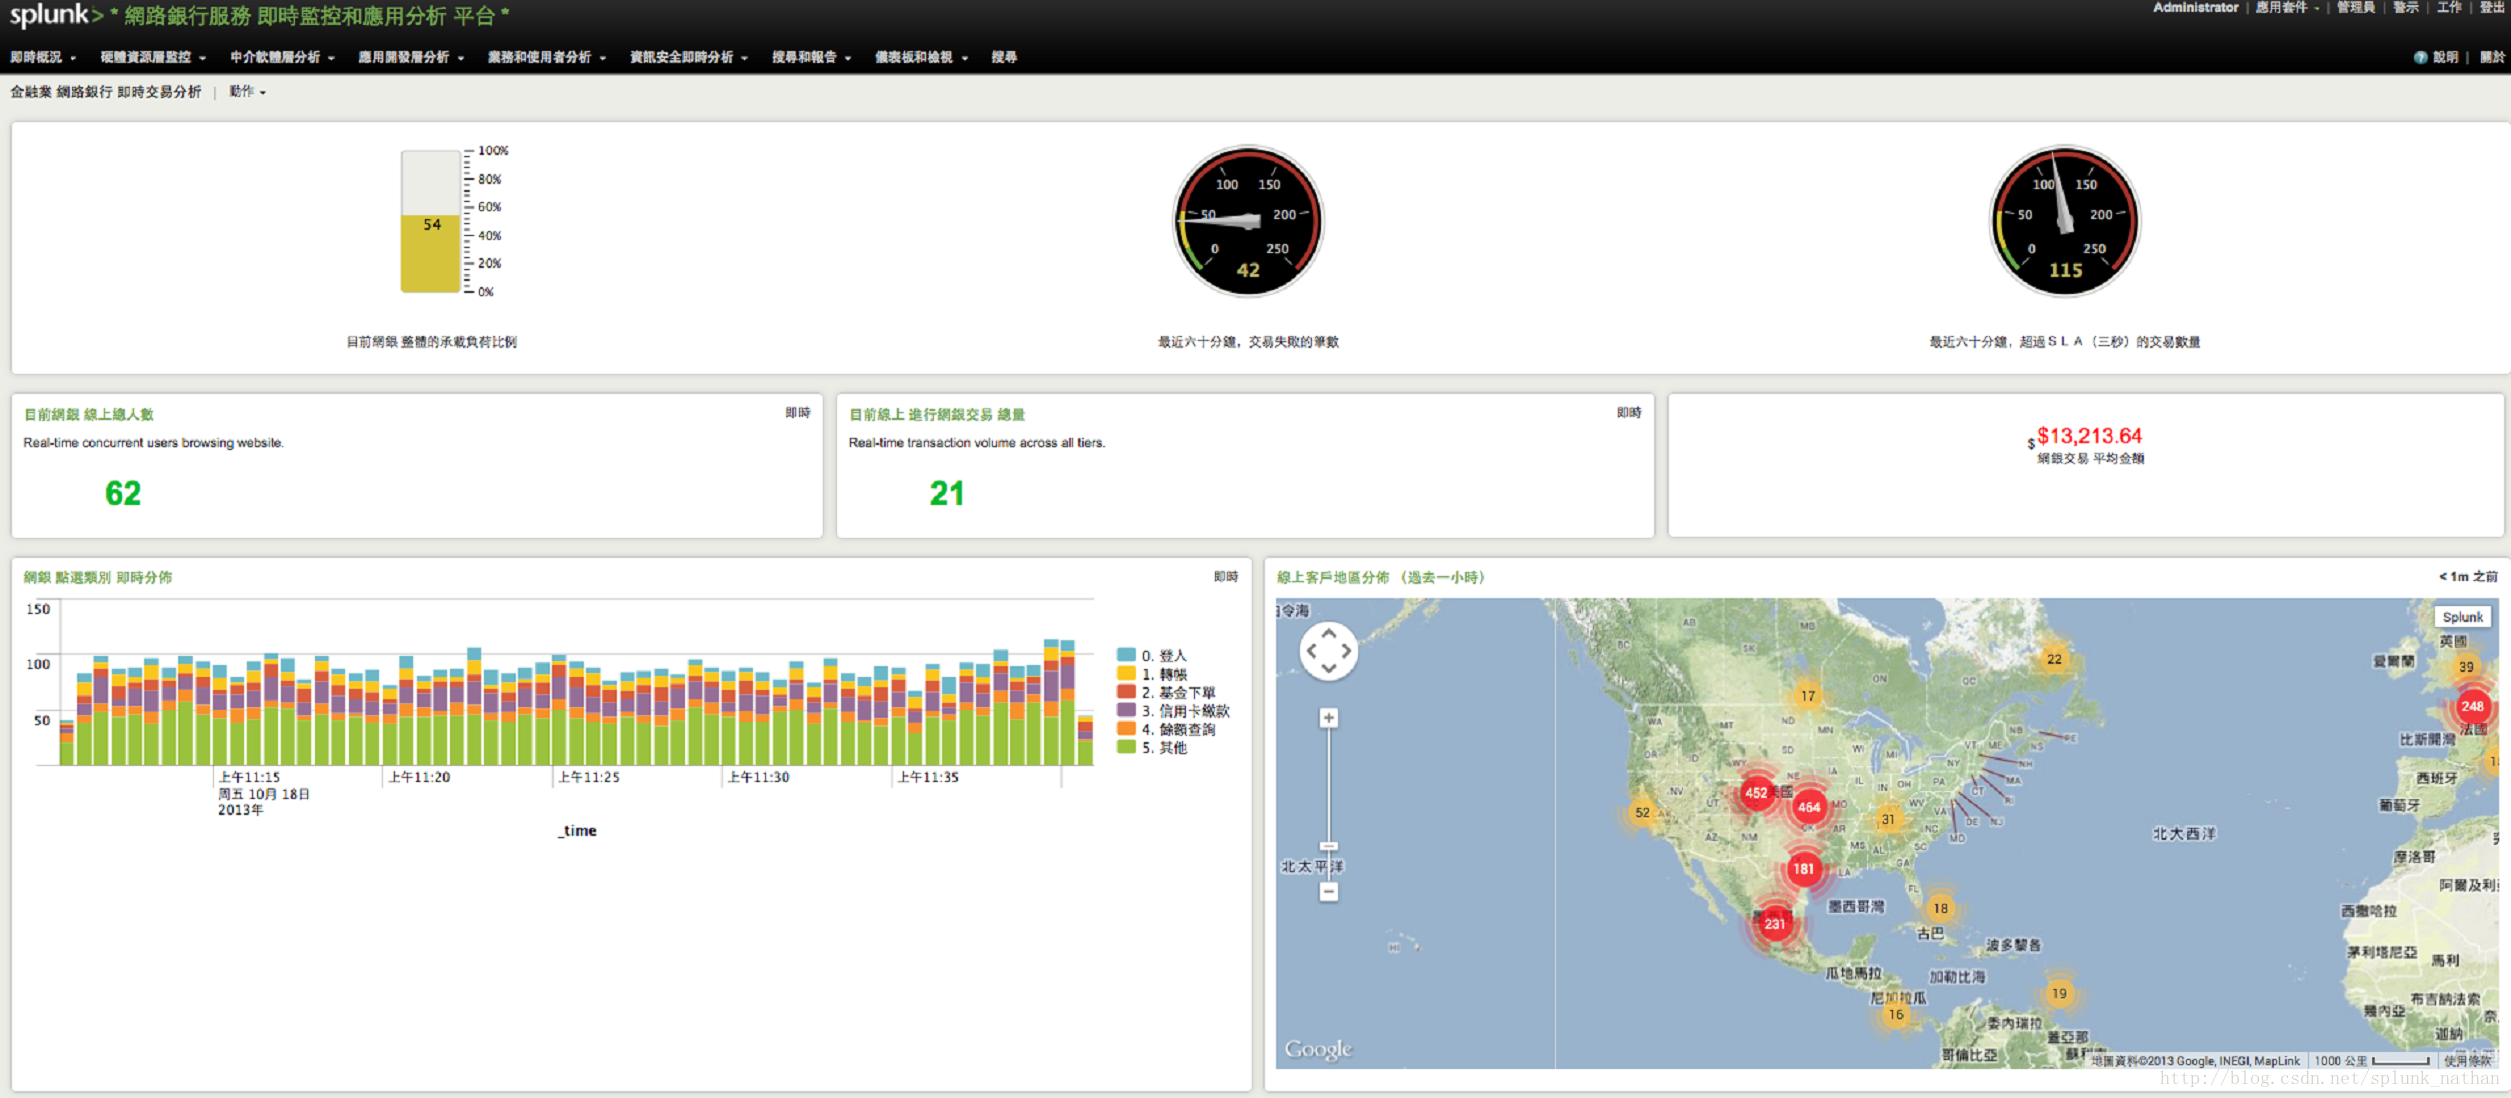Click the 登出 logout link
Screen dimensions: 2511x1098
2491,7
